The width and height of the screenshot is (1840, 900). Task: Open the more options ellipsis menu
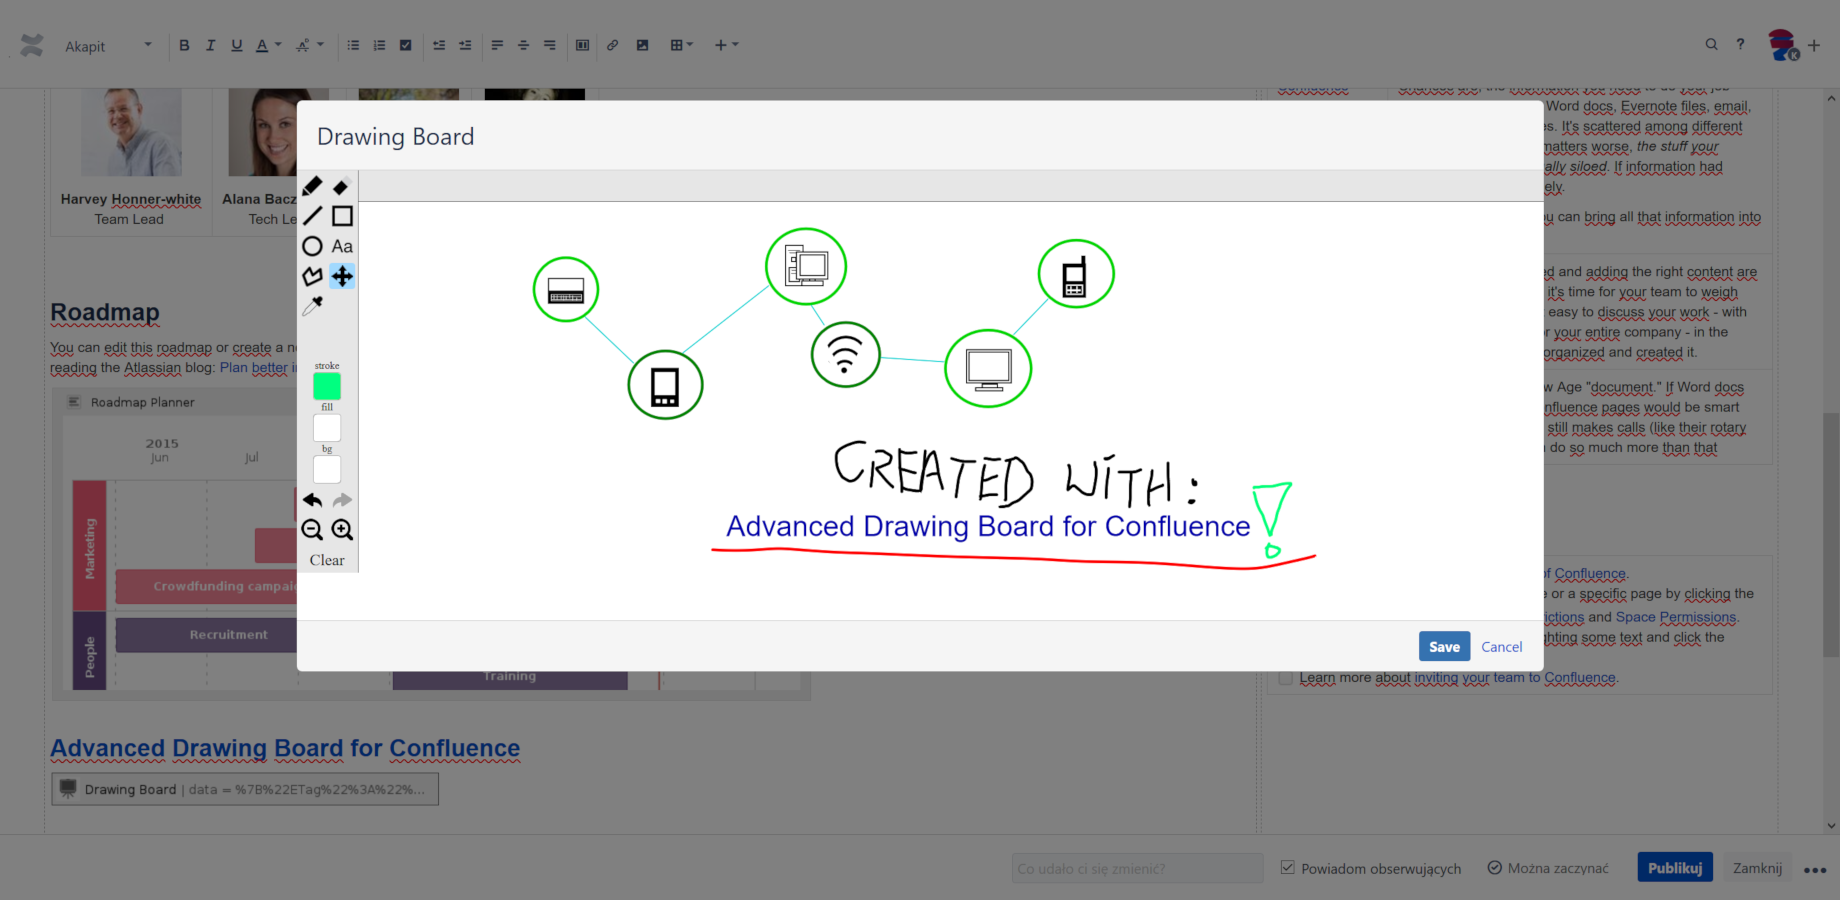[1815, 869]
